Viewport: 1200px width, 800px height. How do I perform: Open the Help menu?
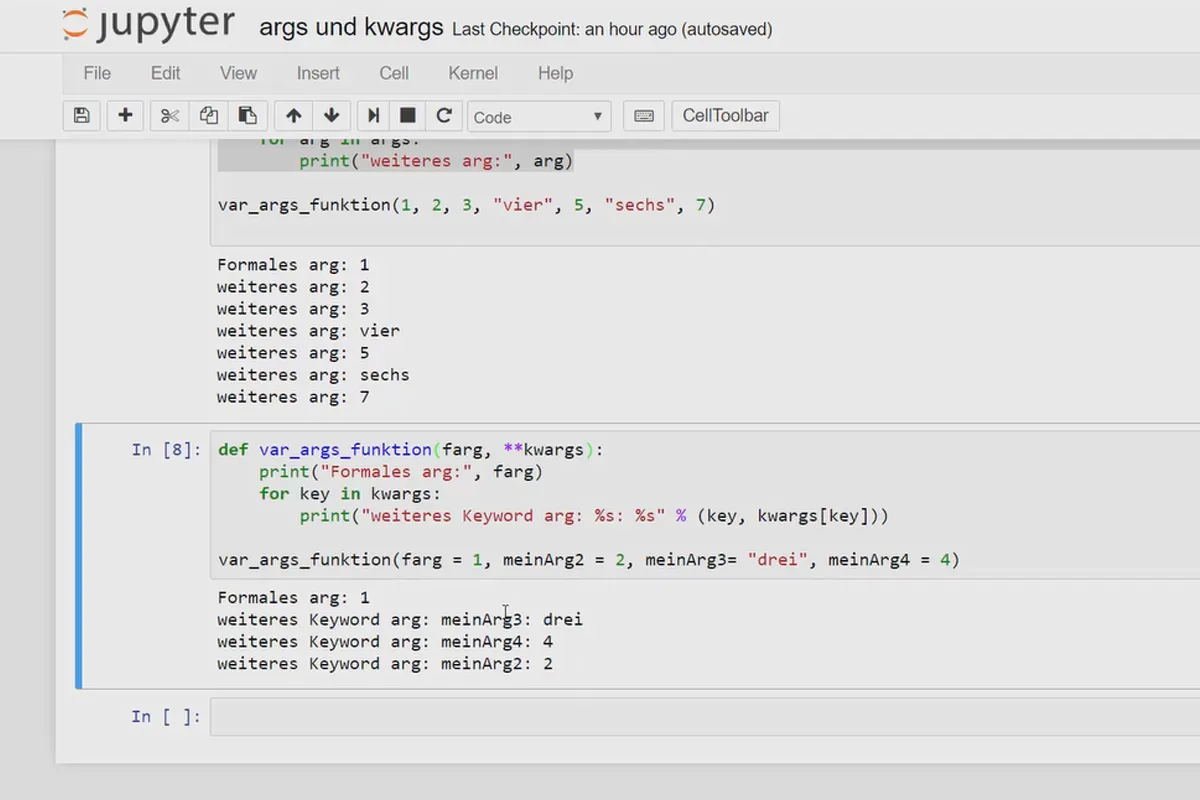pyautogui.click(x=555, y=73)
